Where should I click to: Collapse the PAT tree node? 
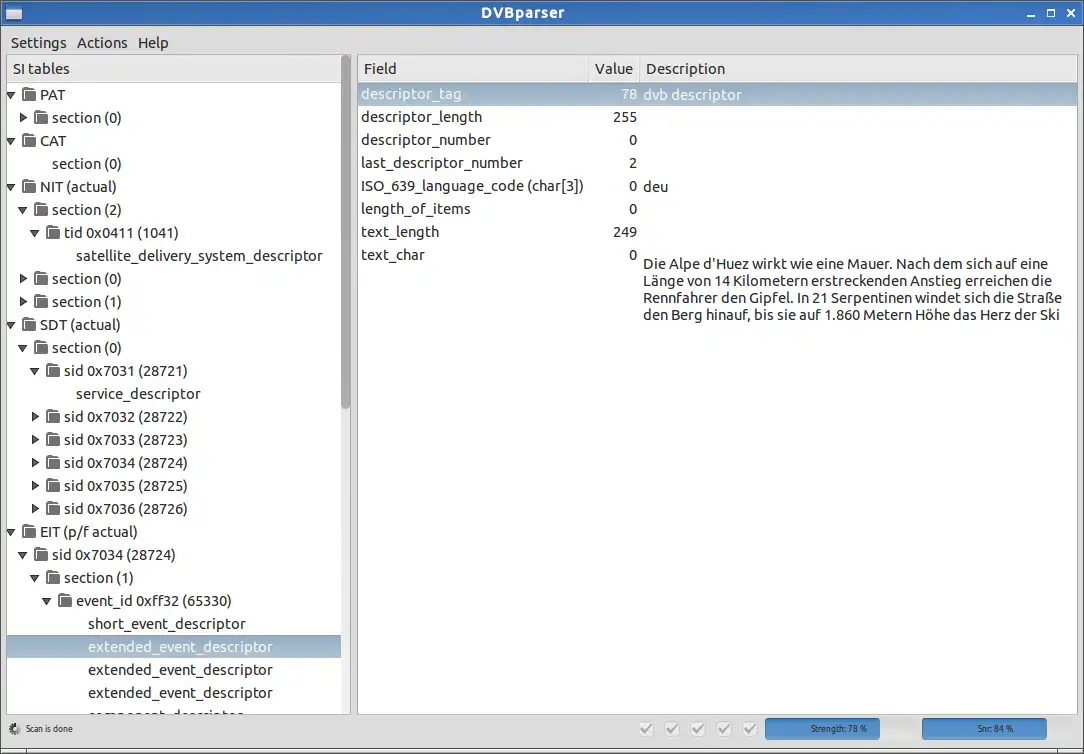coord(11,95)
